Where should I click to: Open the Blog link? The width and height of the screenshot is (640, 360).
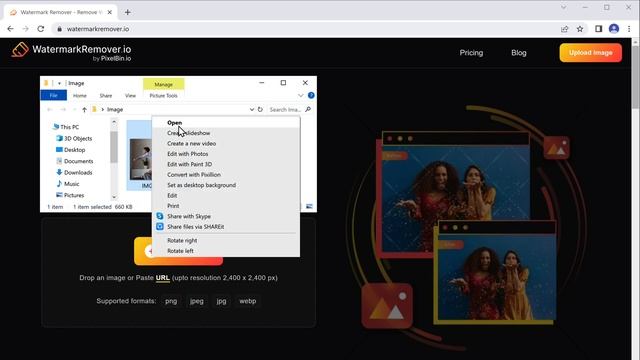[519, 53]
